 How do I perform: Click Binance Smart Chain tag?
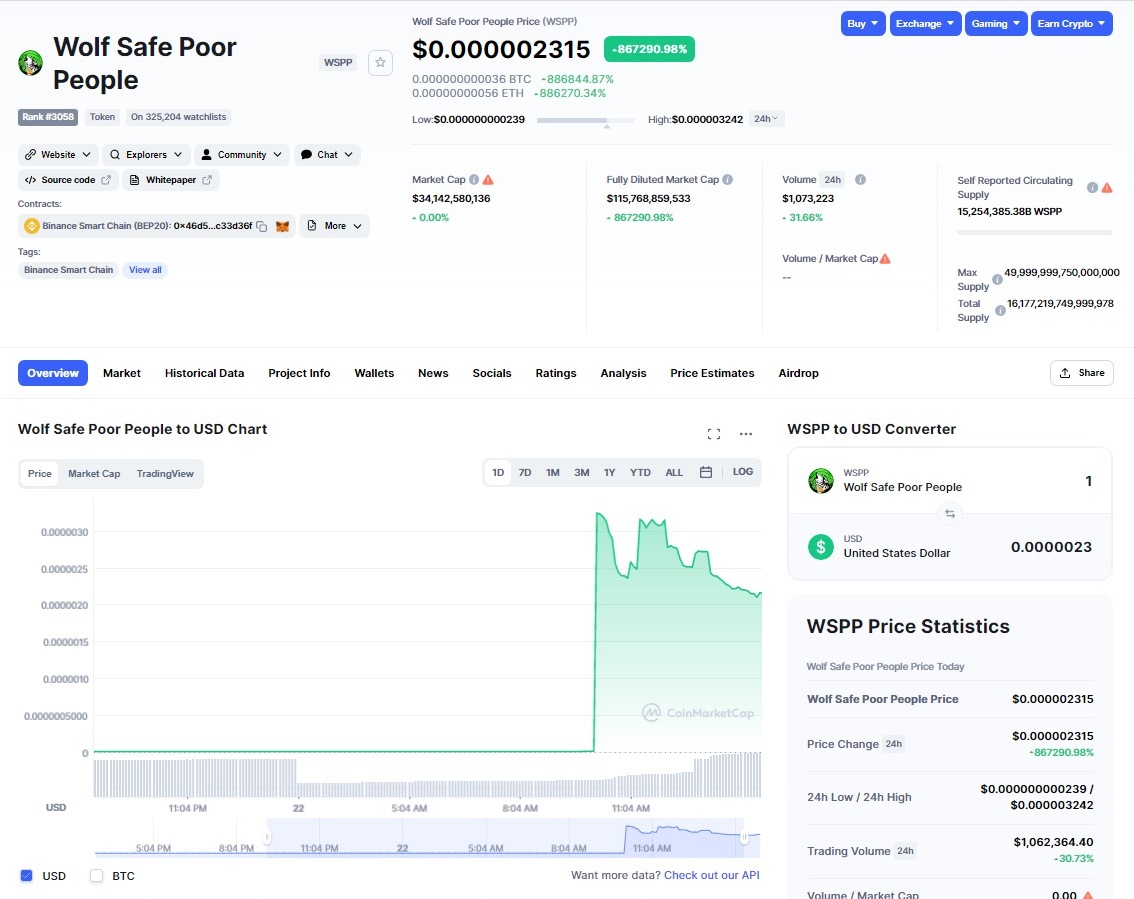click(69, 270)
